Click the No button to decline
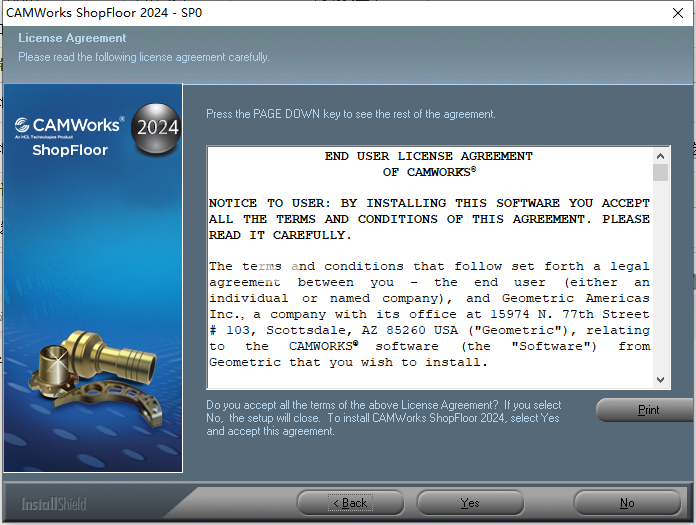Screen dimensions: 696x525 tap(627, 503)
